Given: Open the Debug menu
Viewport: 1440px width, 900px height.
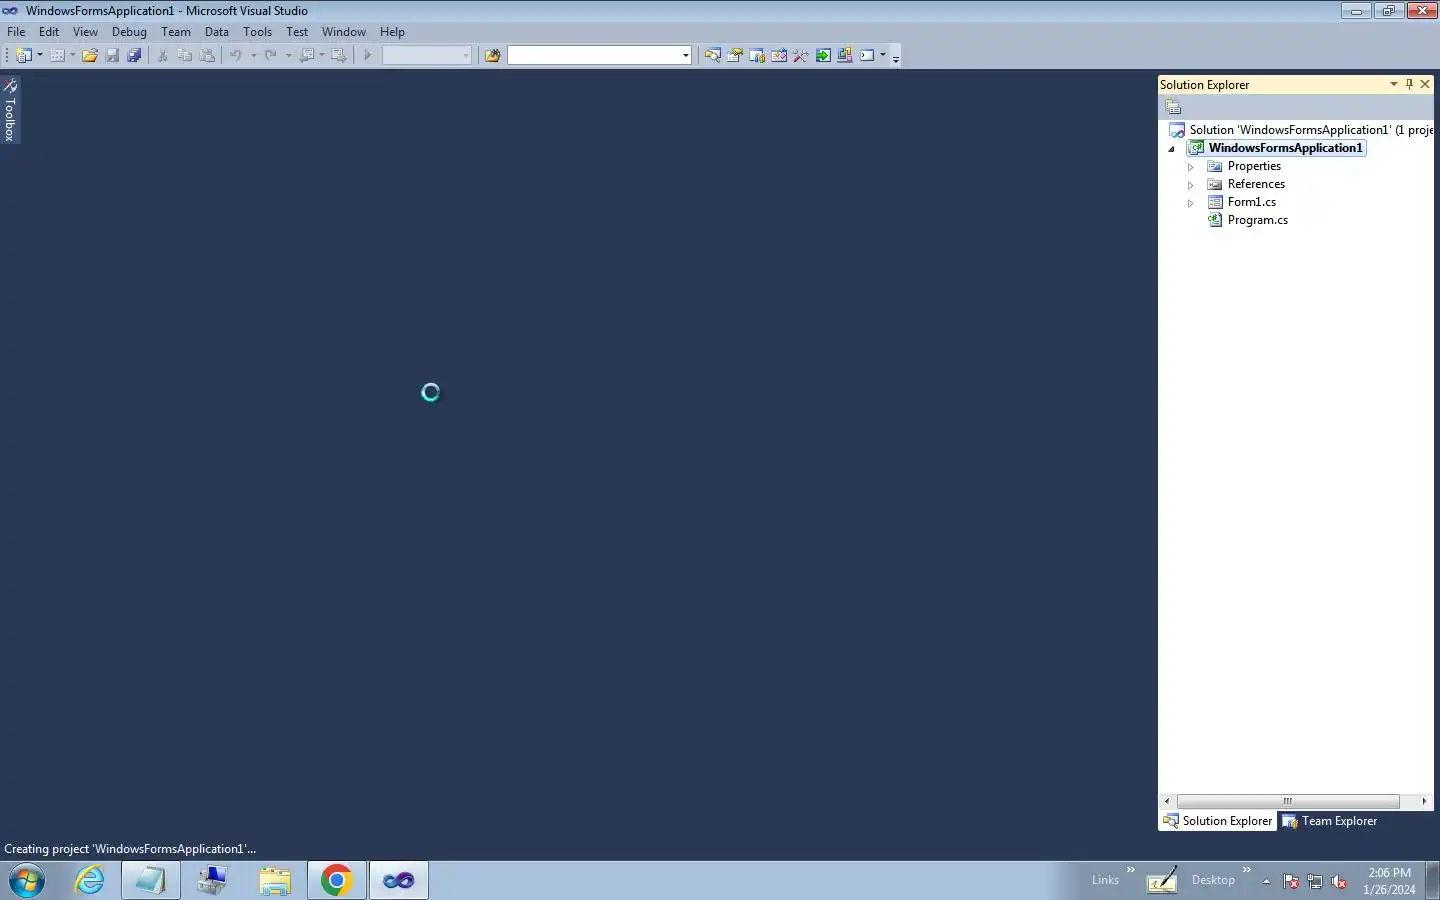Looking at the screenshot, I should point(129,32).
